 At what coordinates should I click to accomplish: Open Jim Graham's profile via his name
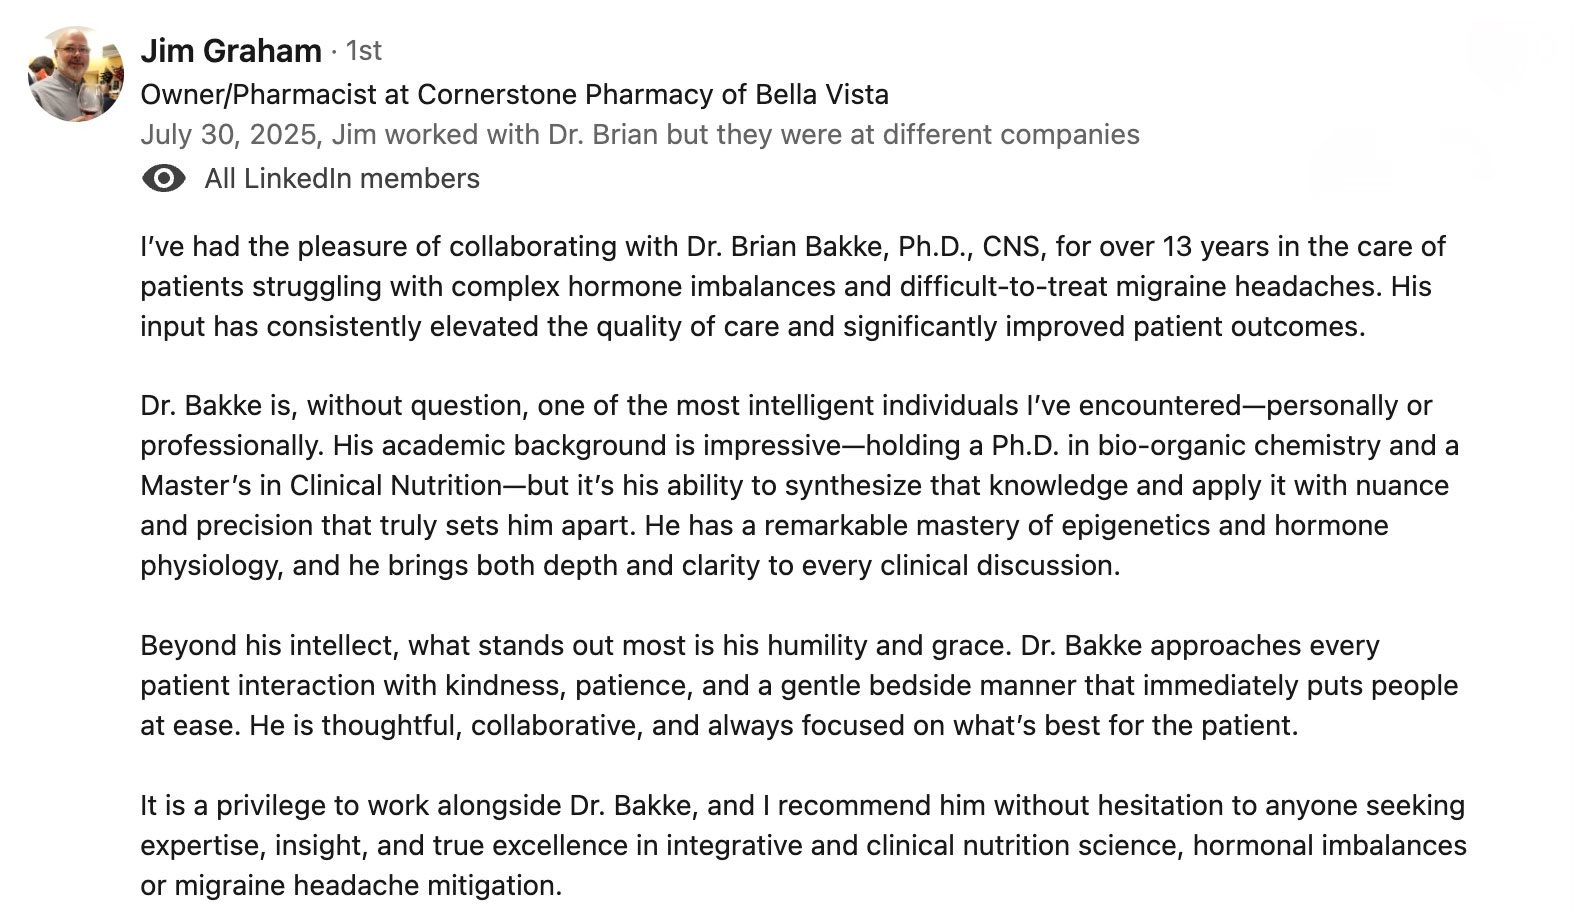tap(230, 50)
